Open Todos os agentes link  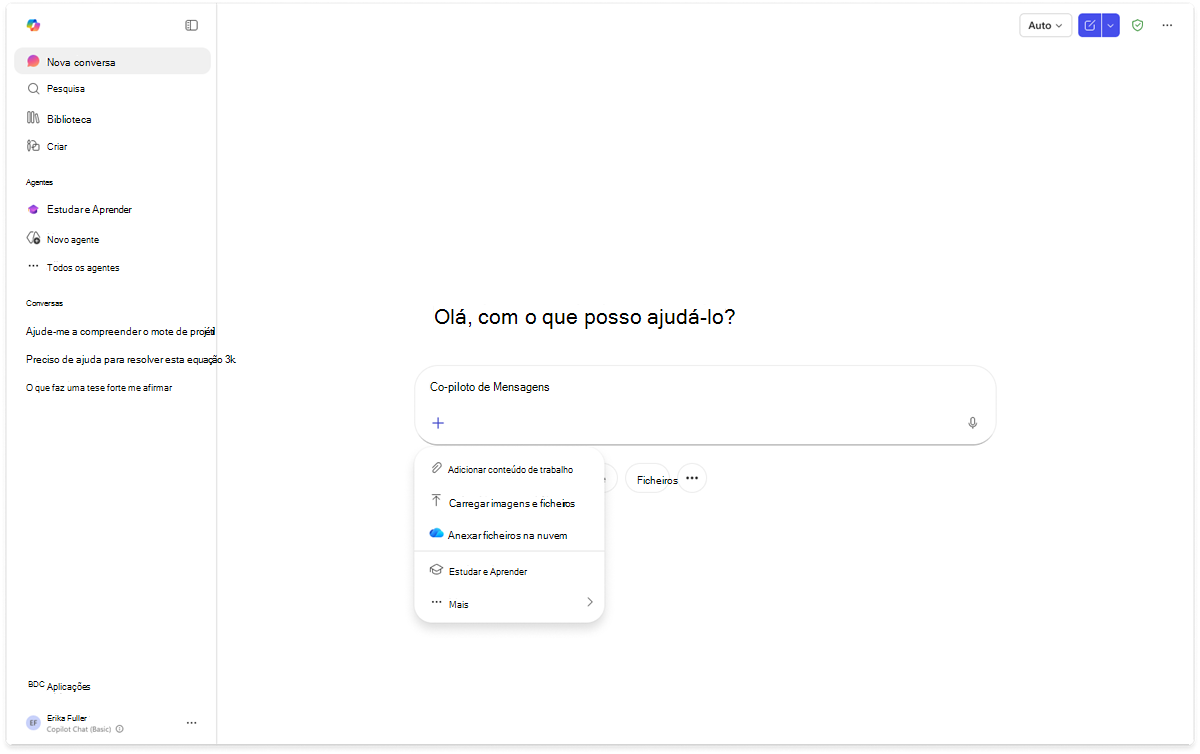(83, 267)
